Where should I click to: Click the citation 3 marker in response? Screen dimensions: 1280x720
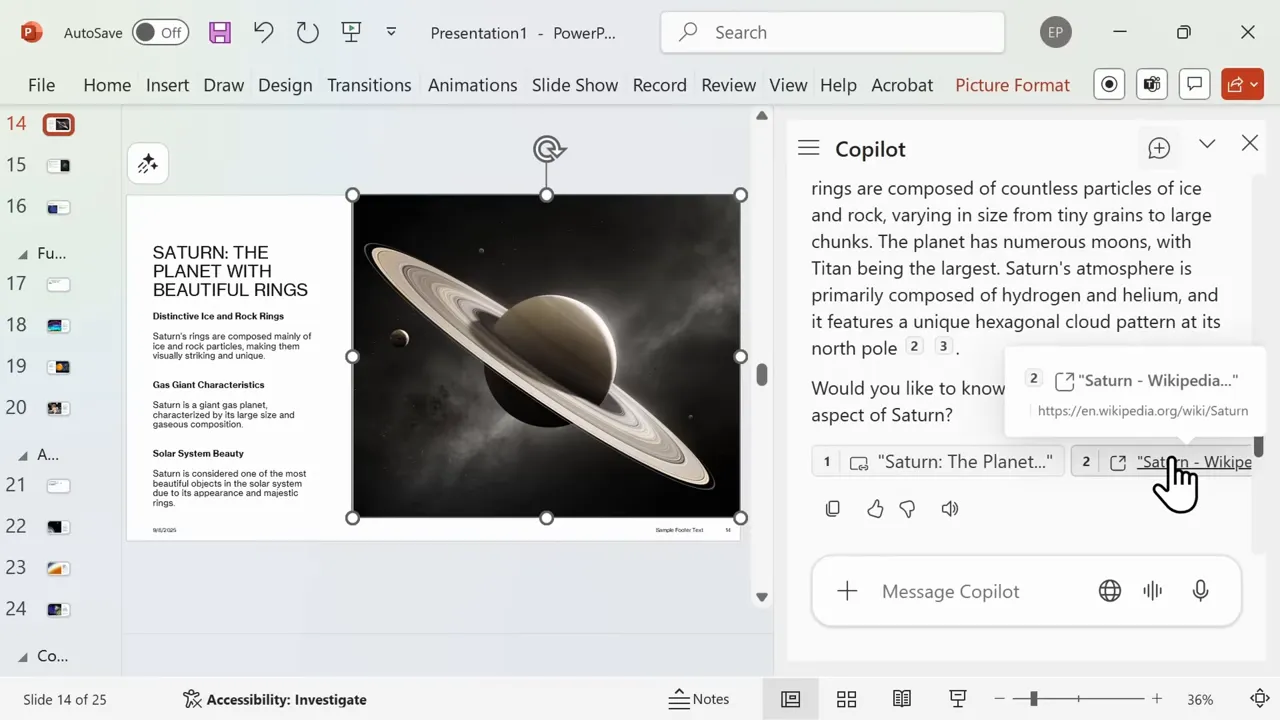tap(942, 347)
